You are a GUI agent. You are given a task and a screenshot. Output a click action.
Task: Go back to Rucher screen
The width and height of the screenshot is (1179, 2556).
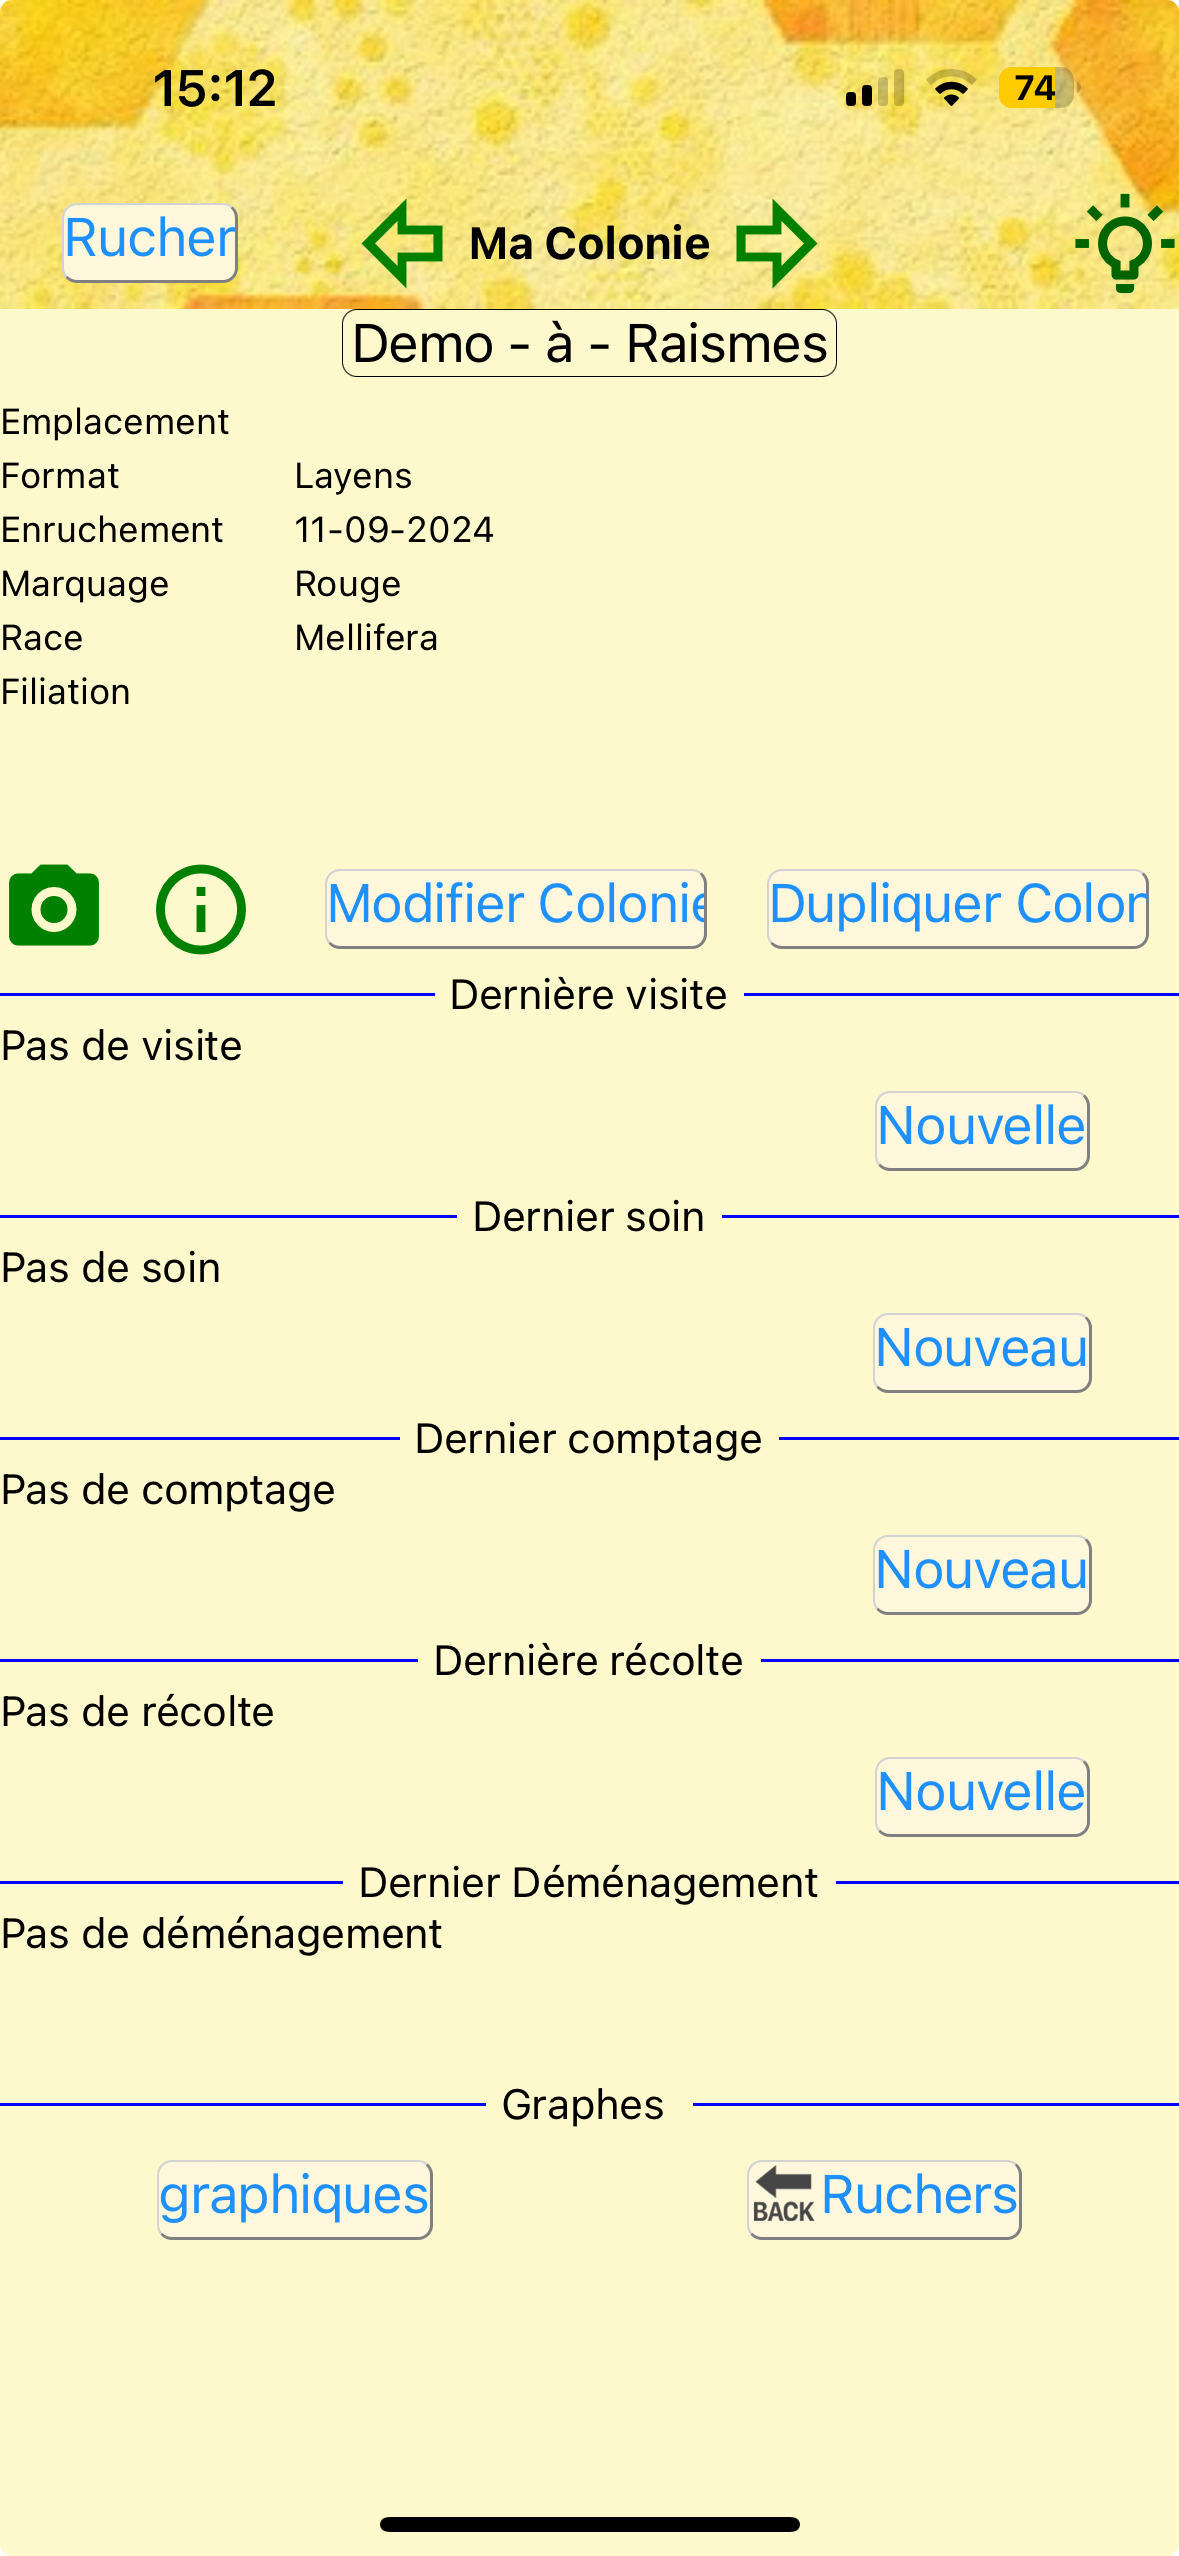150,242
